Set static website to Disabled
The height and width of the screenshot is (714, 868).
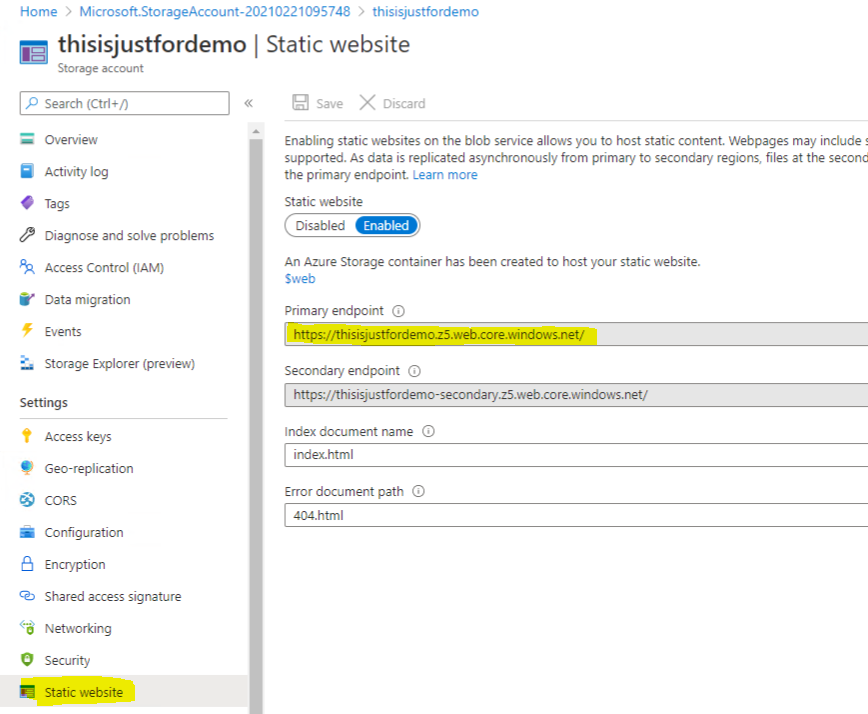click(320, 225)
